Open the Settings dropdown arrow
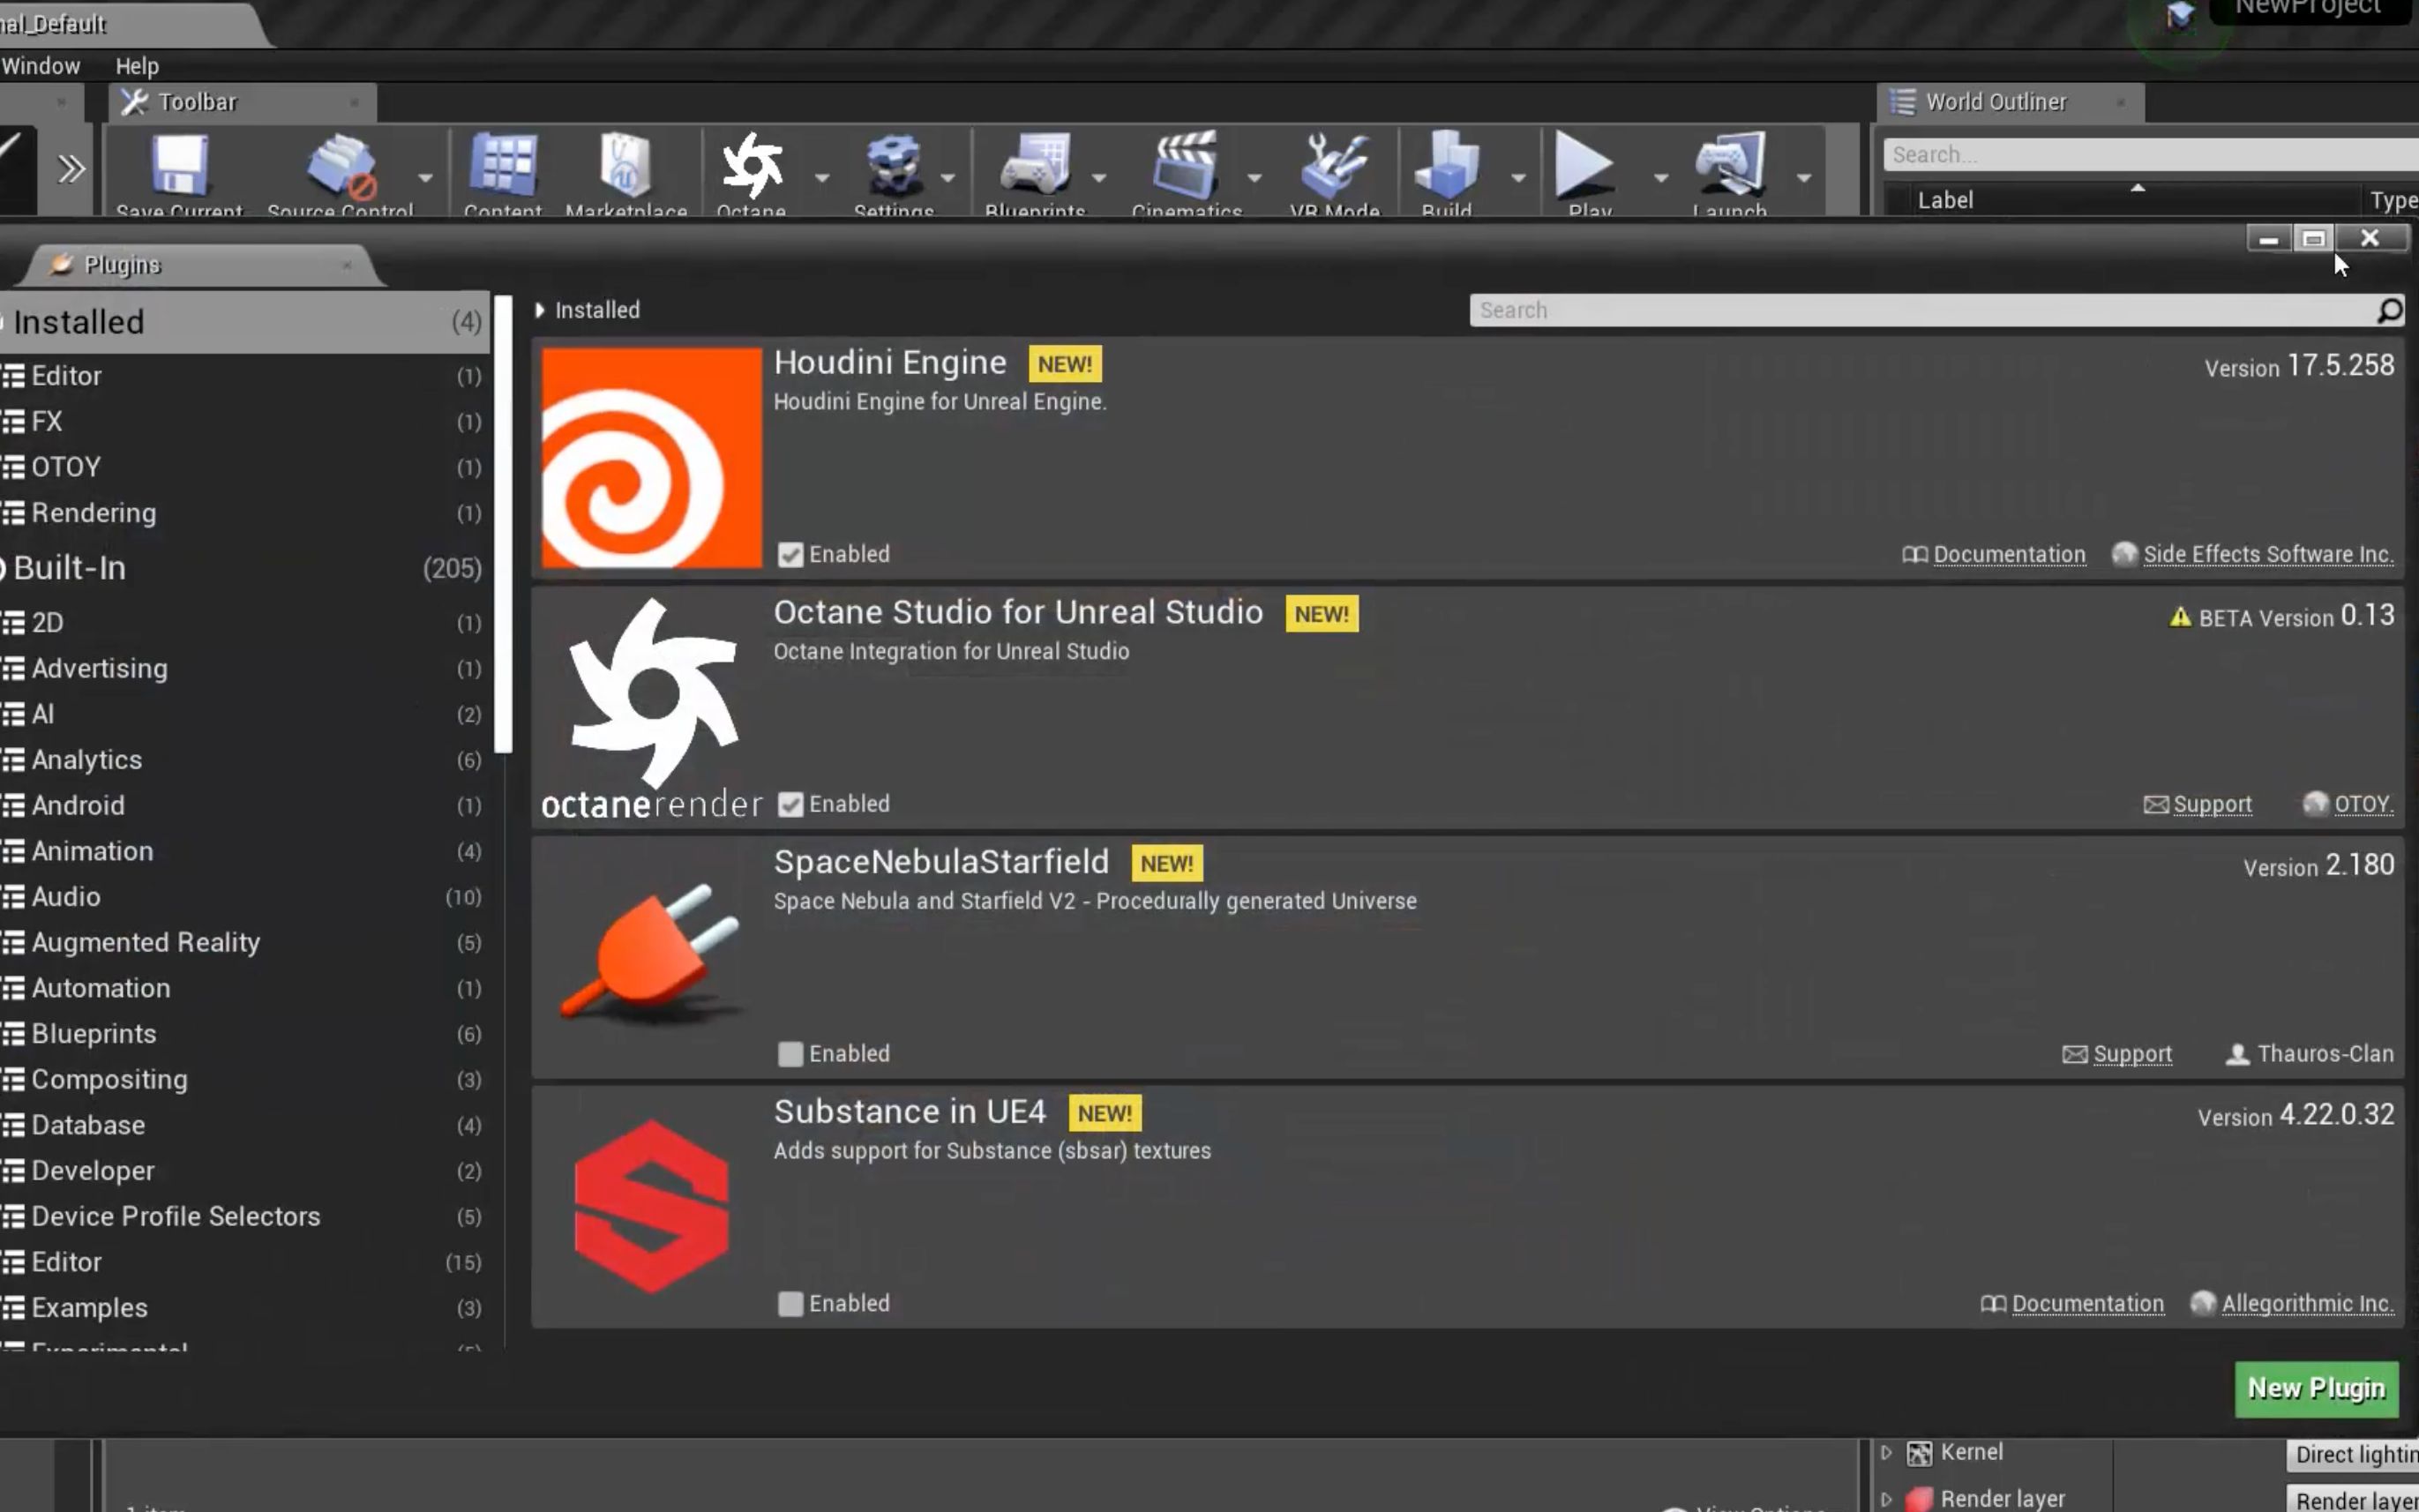This screenshot has width=2419, height=1512. [948, 178]
